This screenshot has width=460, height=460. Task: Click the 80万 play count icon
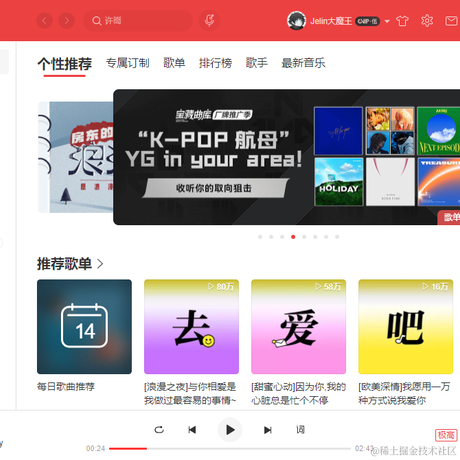tap(211, 286)
